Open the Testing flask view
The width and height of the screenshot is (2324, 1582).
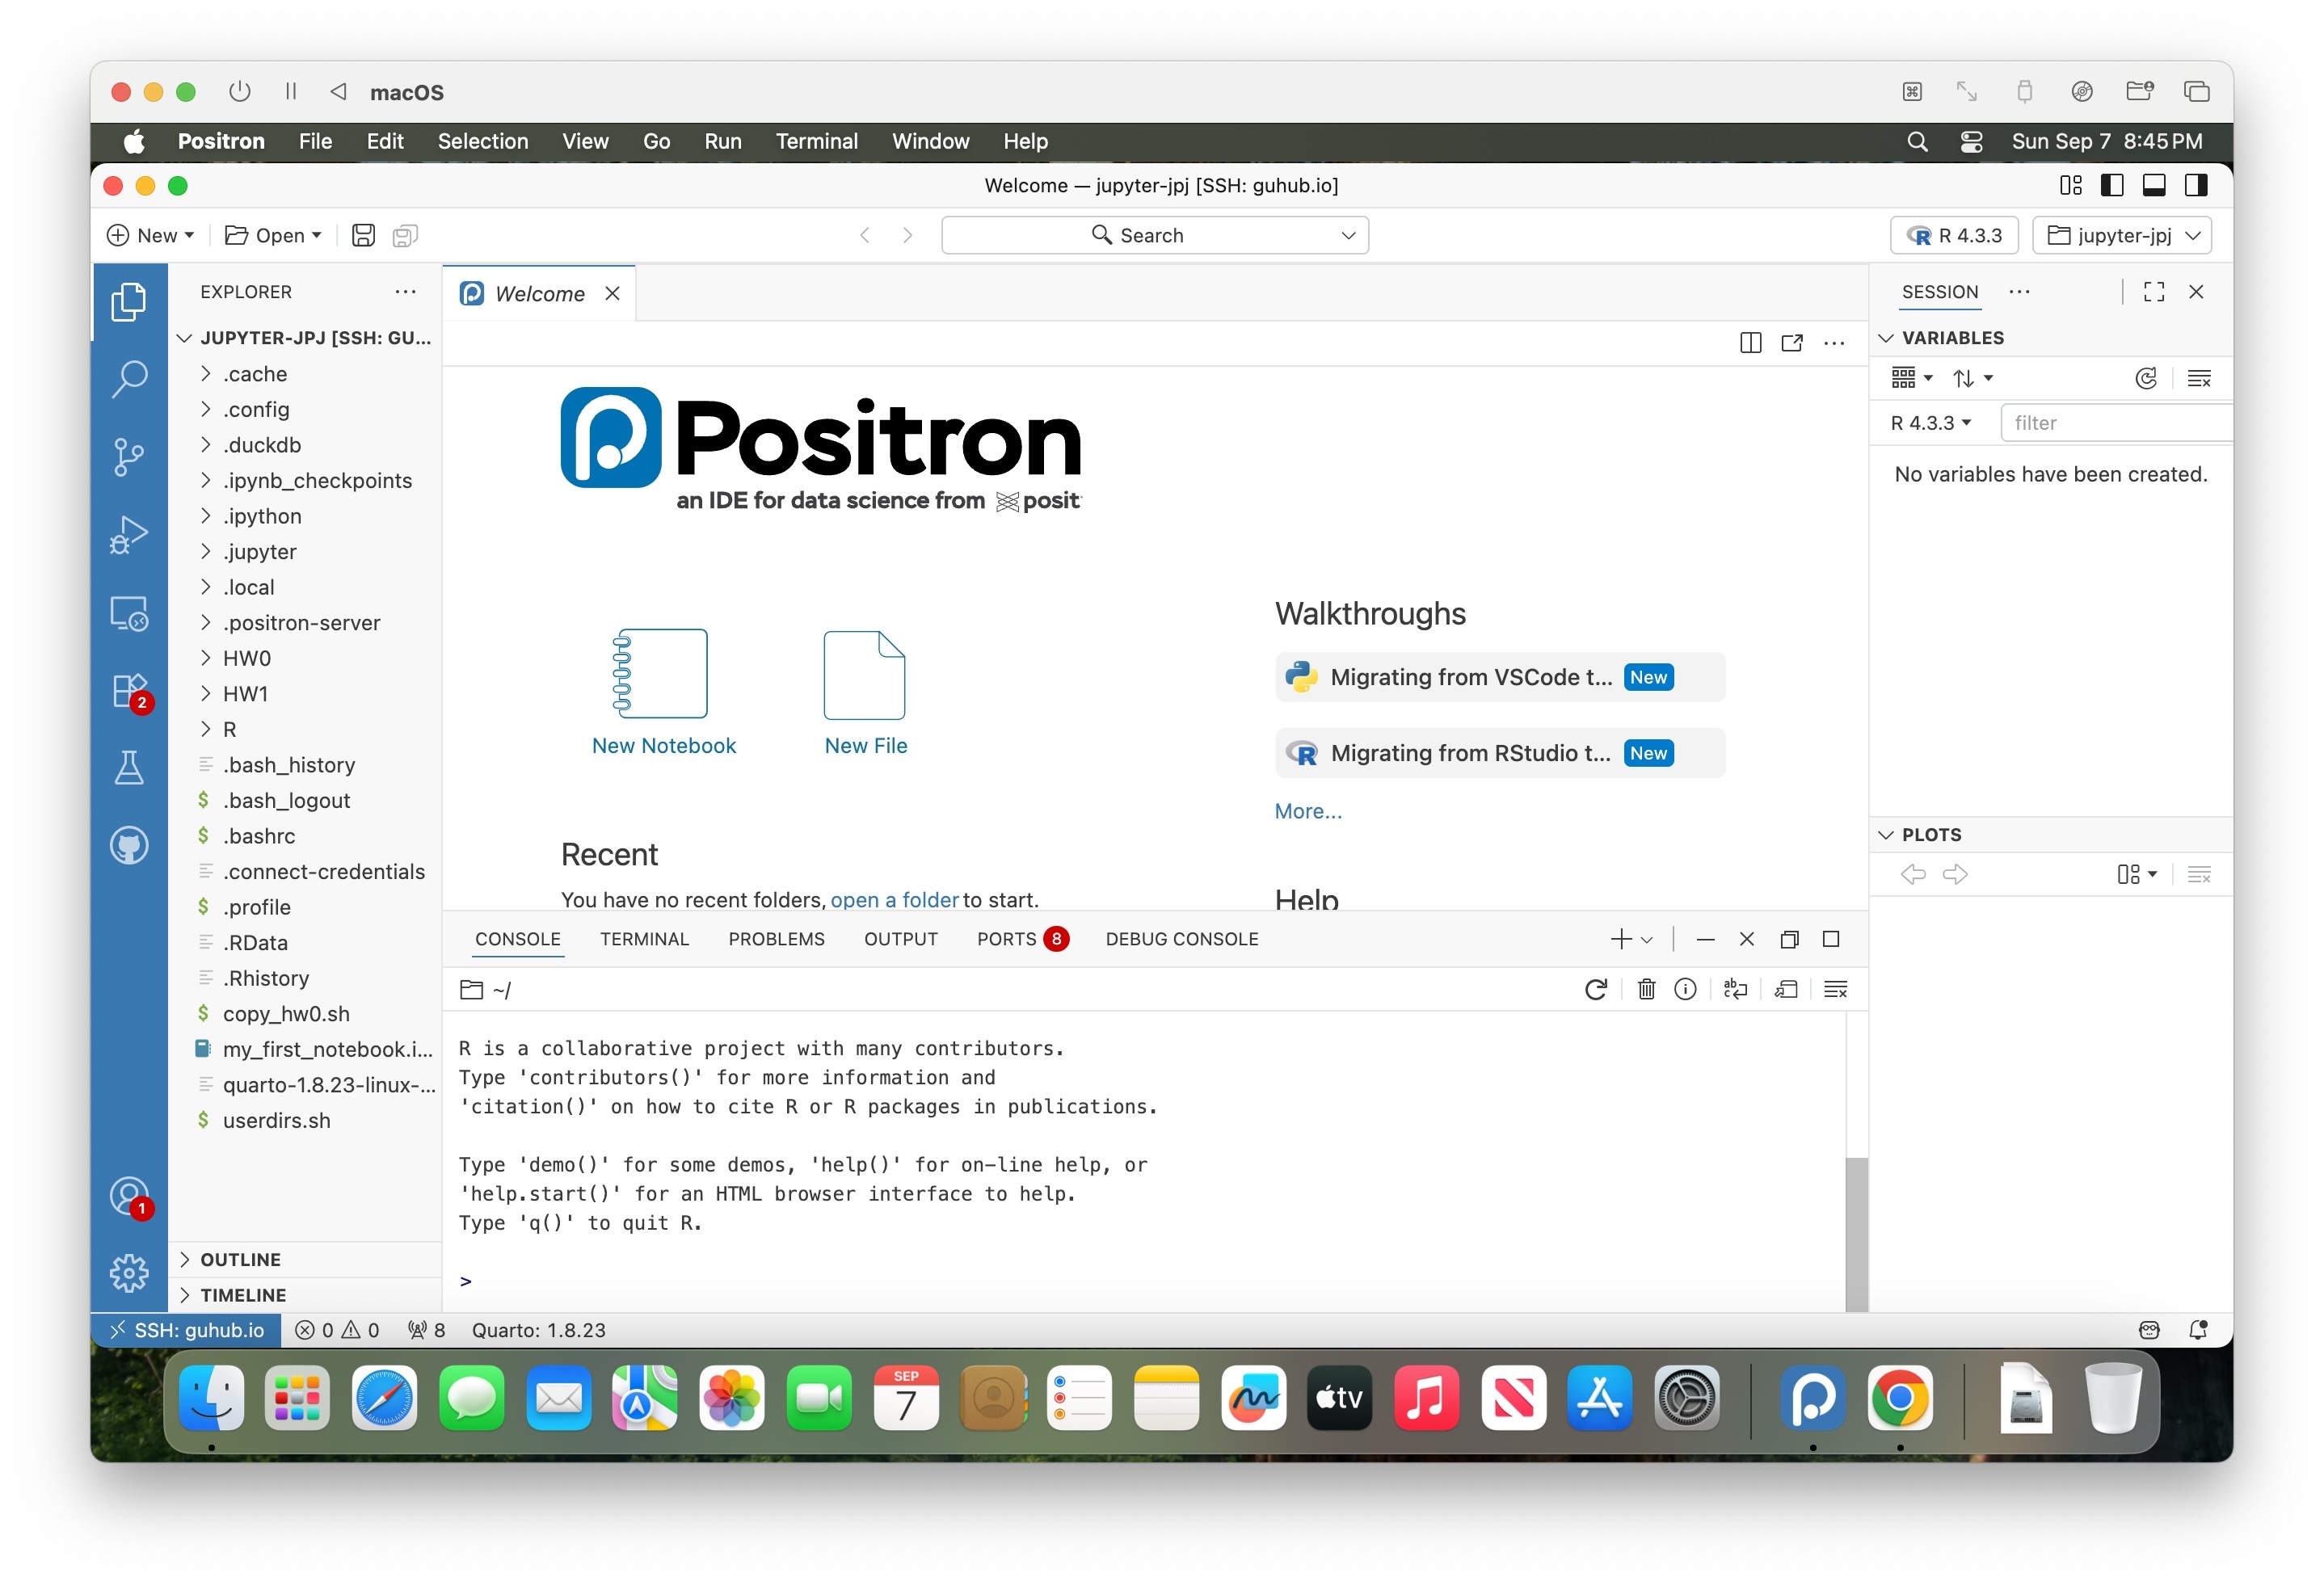128,767
